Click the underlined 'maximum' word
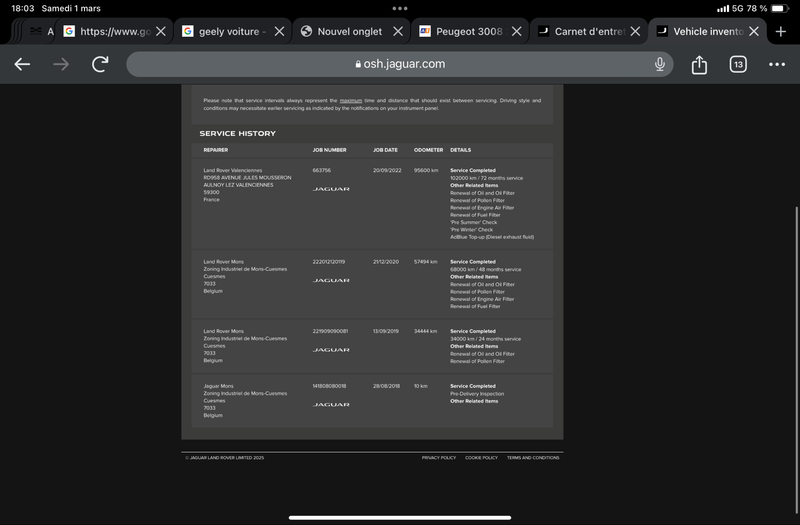Viewport: 800px width, 525px height. coord(351,101)
